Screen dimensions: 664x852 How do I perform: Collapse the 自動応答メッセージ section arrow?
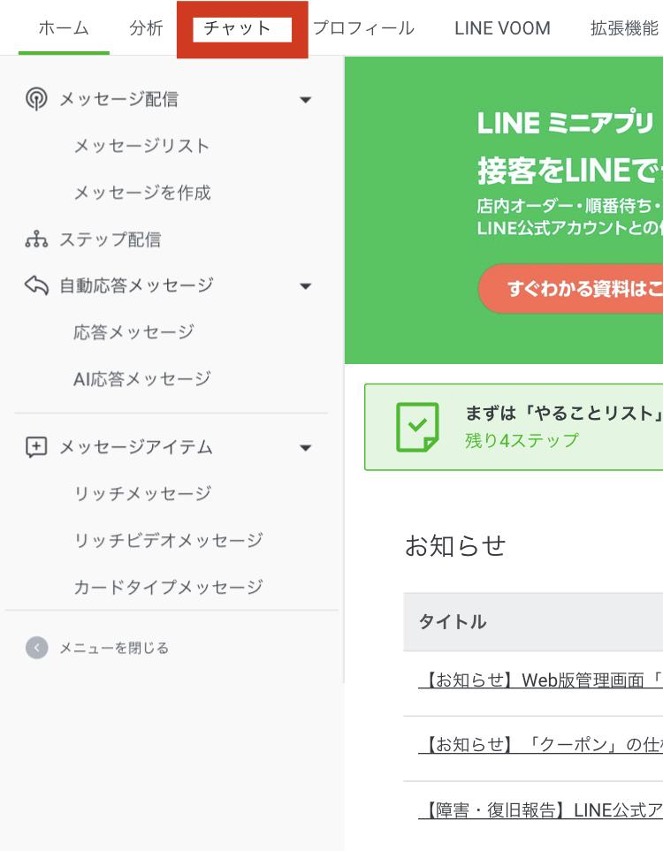(x=306, y=287)
